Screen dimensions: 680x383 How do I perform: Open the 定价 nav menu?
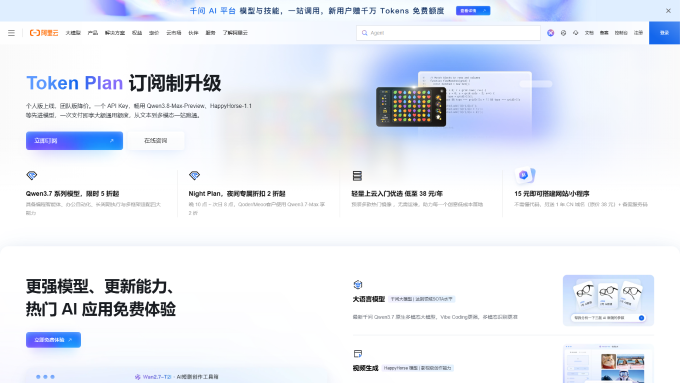click(154, 33)
